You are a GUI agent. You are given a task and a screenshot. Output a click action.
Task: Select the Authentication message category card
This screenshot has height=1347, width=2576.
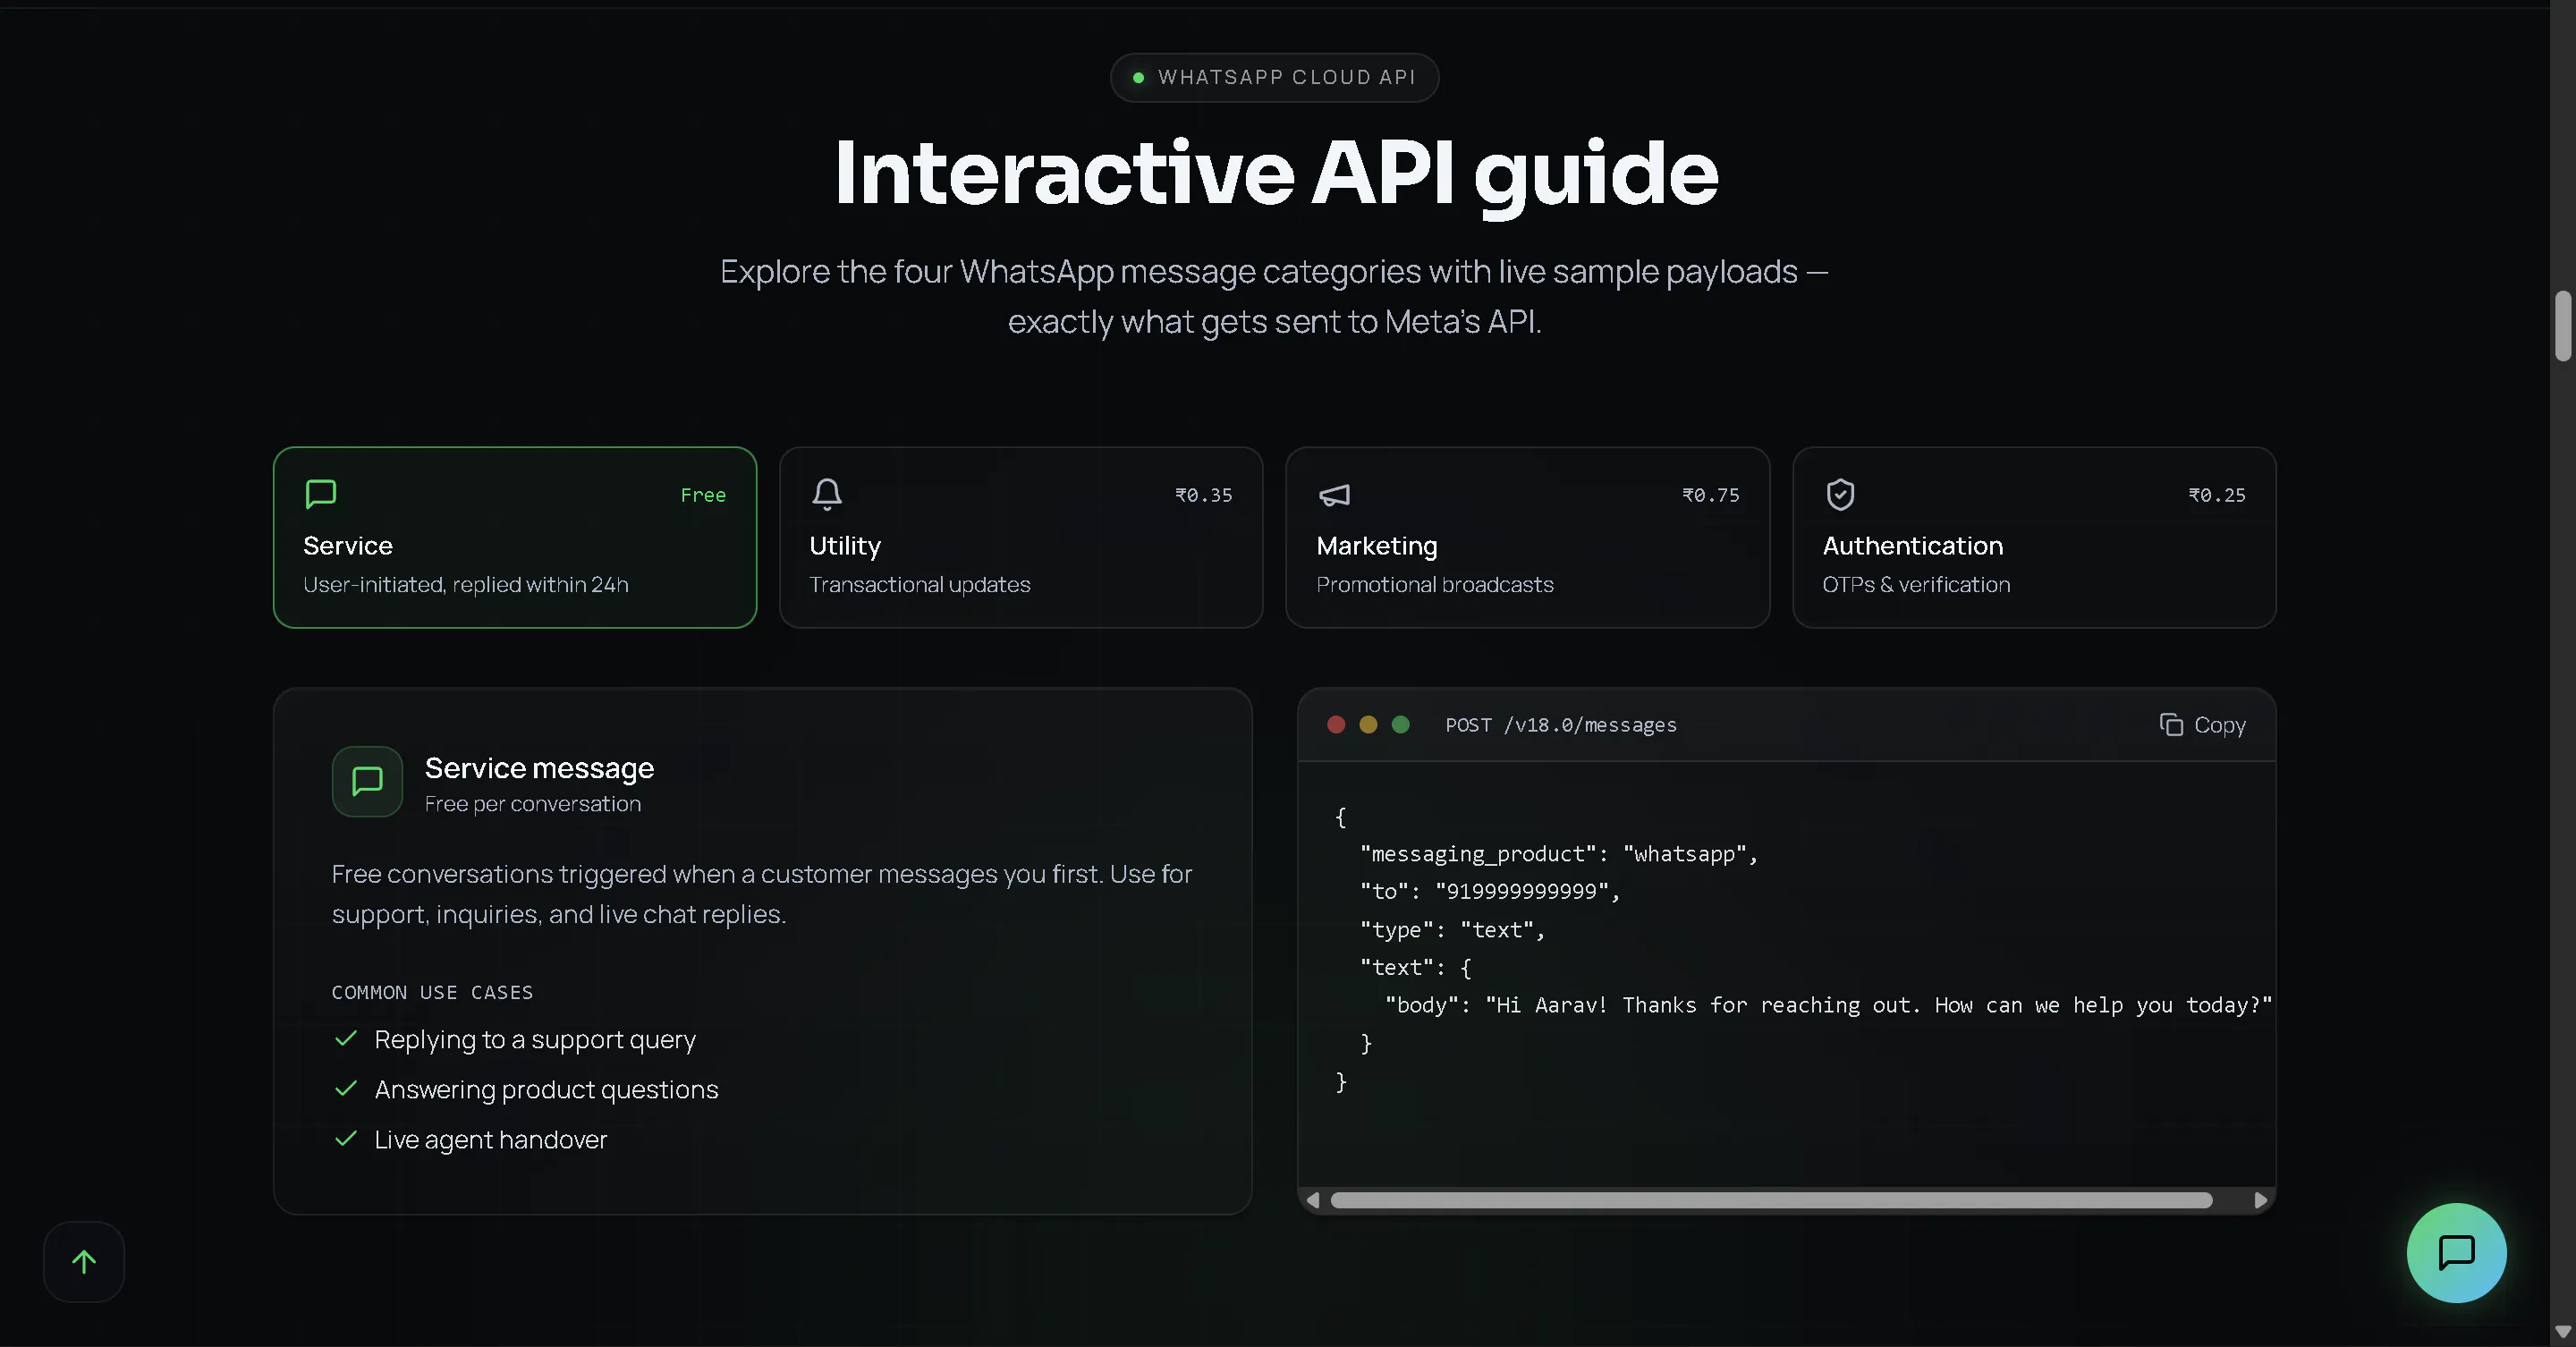point(2034,537)
